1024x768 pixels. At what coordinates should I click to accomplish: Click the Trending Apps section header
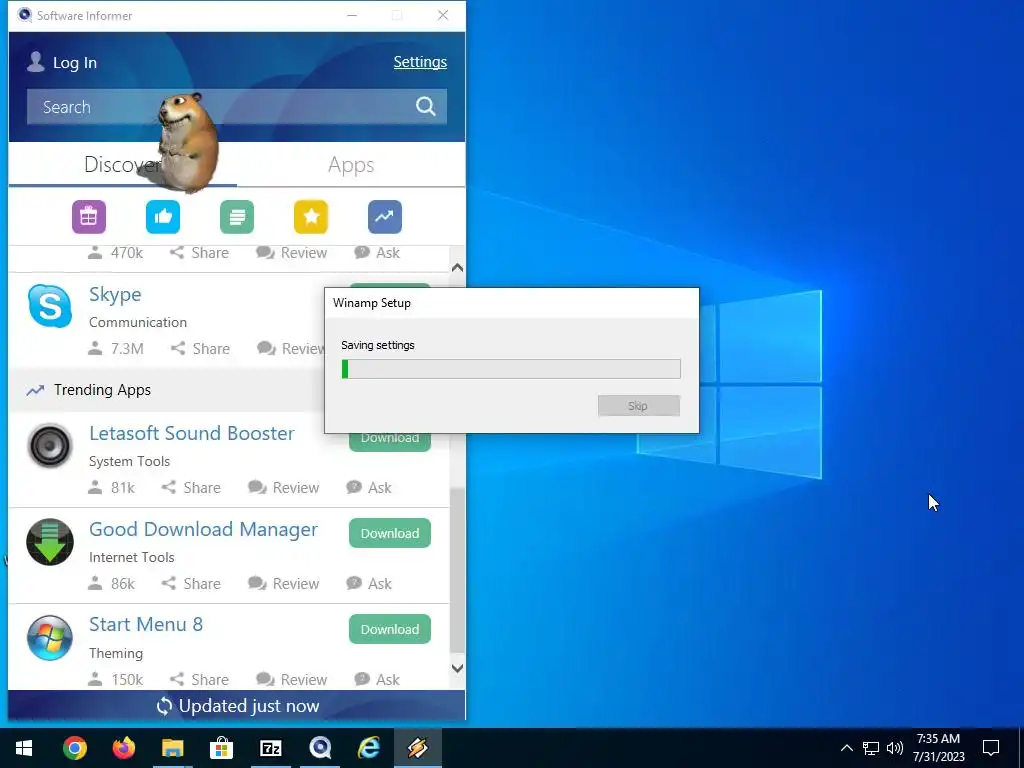point(167,390)
